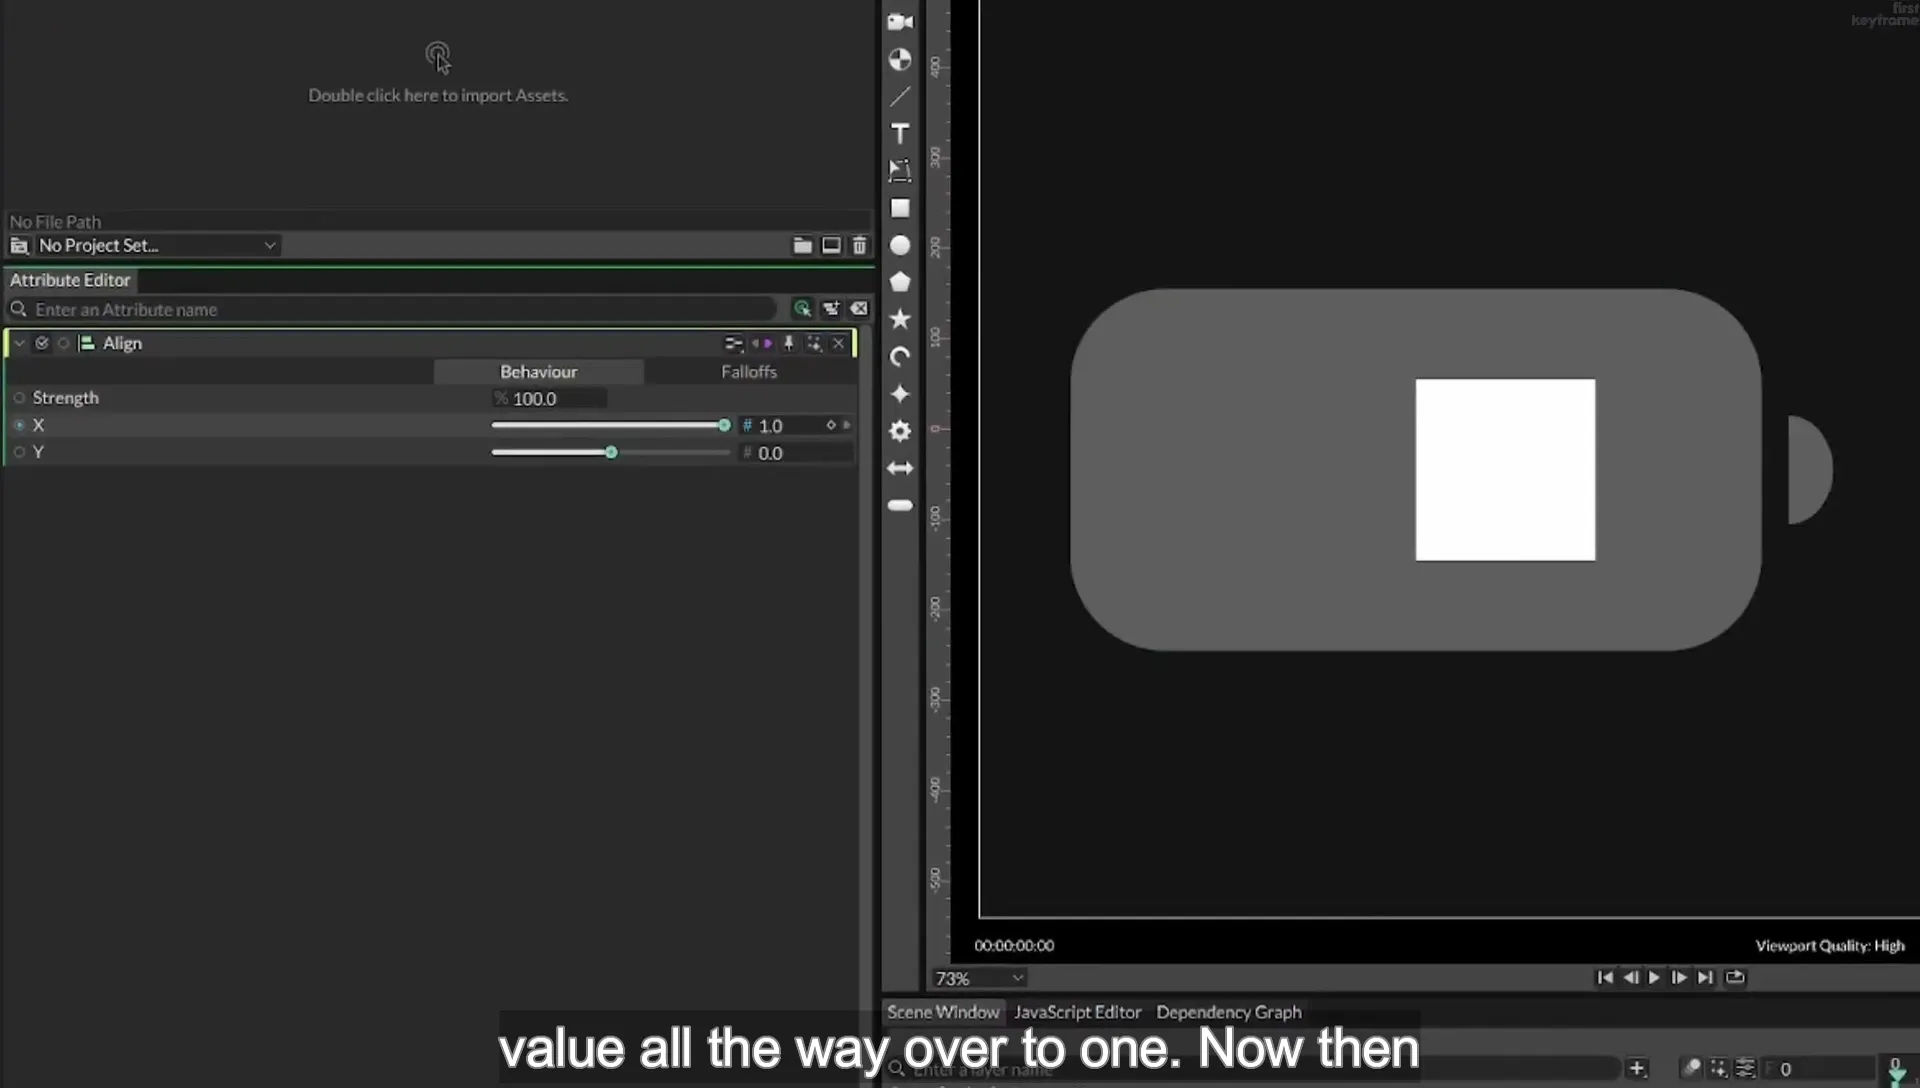Select the double-arrow shape tool
Screen dimensions: 1920x1088
(x=900, y=468)
